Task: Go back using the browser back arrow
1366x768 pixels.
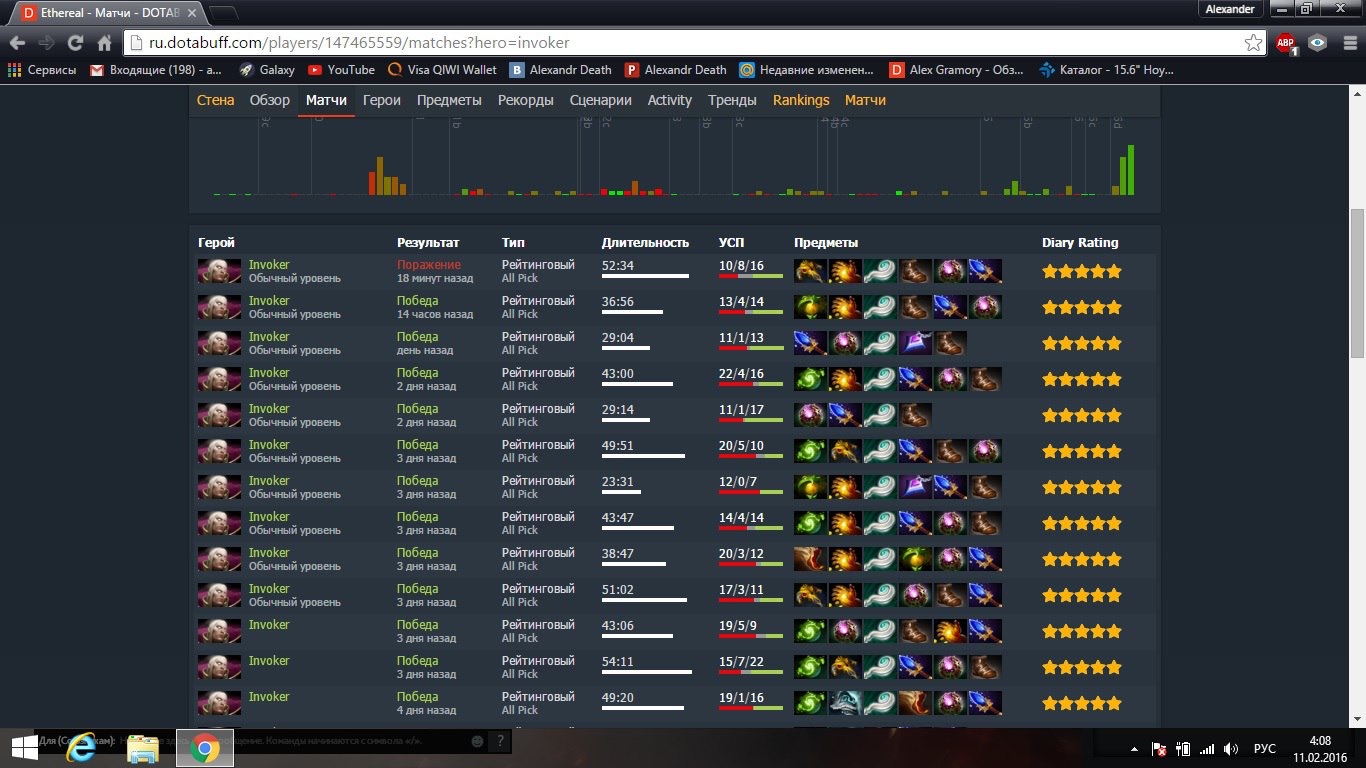Action: (17, 43)
